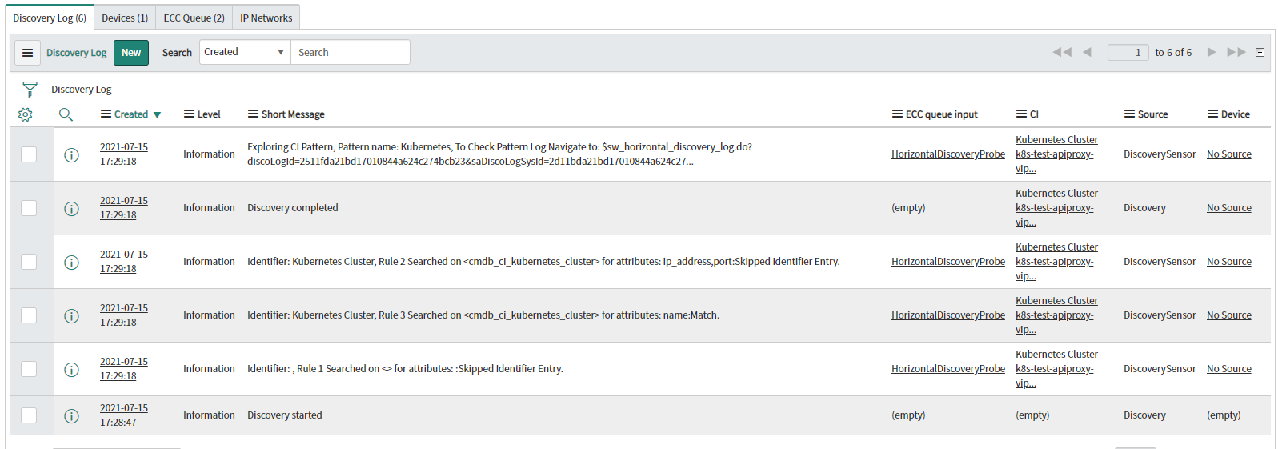This screenshot has width=1278, height=449.
Task: Click the New button
Action: coord(131,53)
